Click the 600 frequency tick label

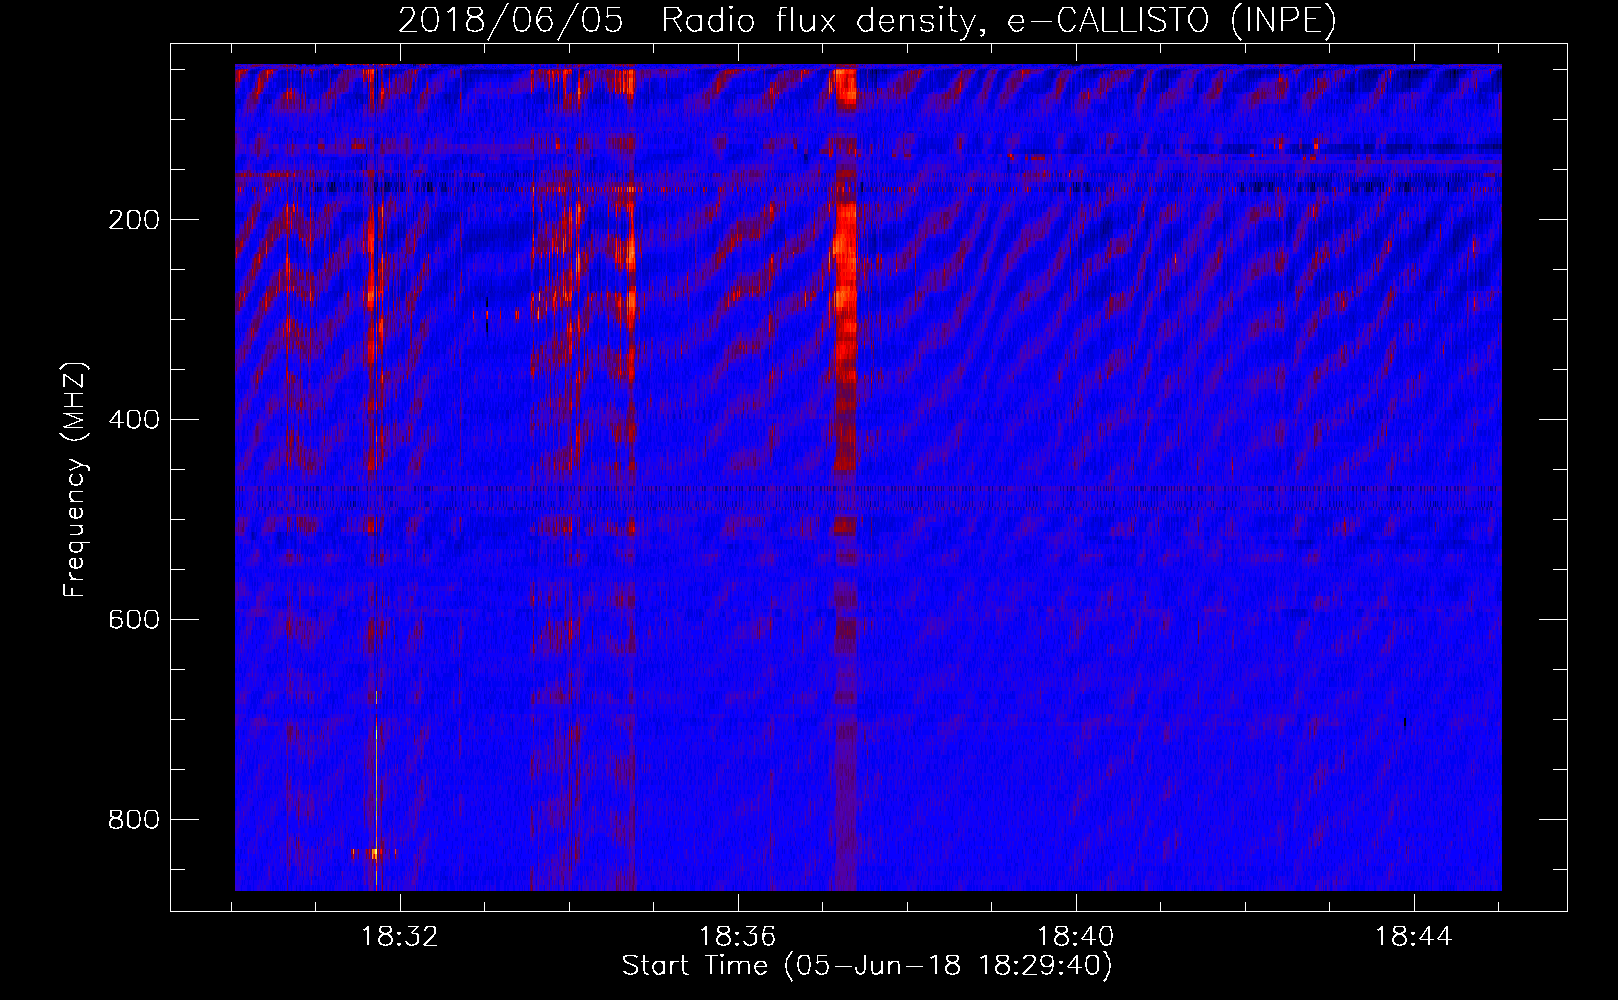[x=133, y=620]
